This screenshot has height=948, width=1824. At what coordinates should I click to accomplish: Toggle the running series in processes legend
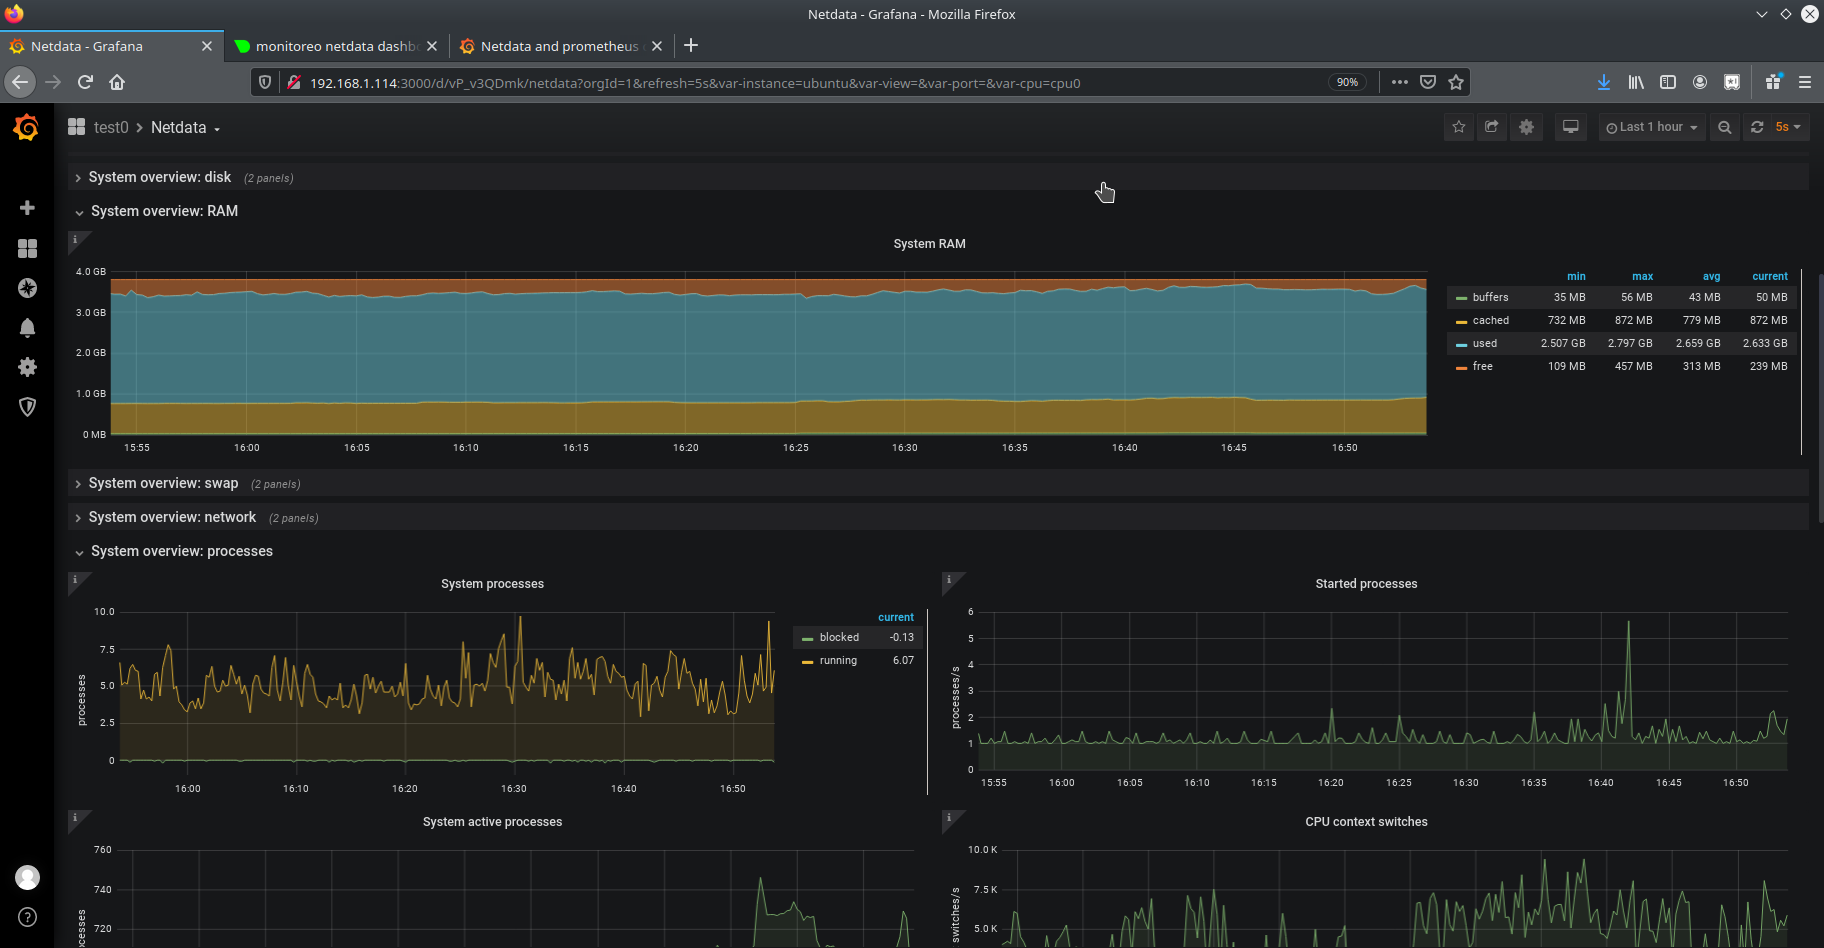(837, 660)
